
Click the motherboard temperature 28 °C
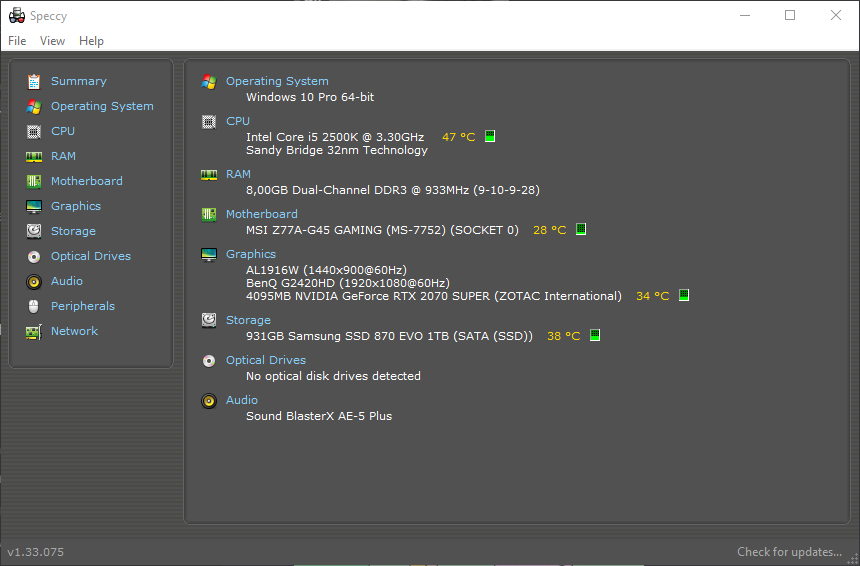(550, 230)
